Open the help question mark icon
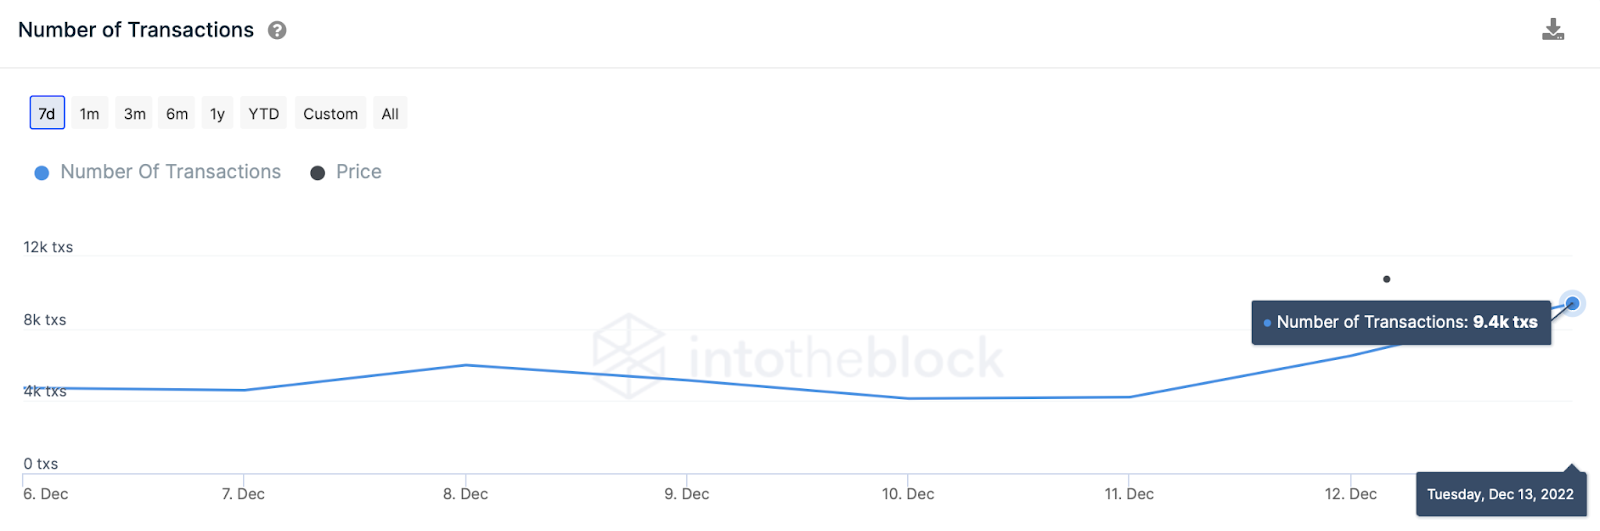Image resolution: width=1600 pixels, height=531 pixels. point(277,30)
